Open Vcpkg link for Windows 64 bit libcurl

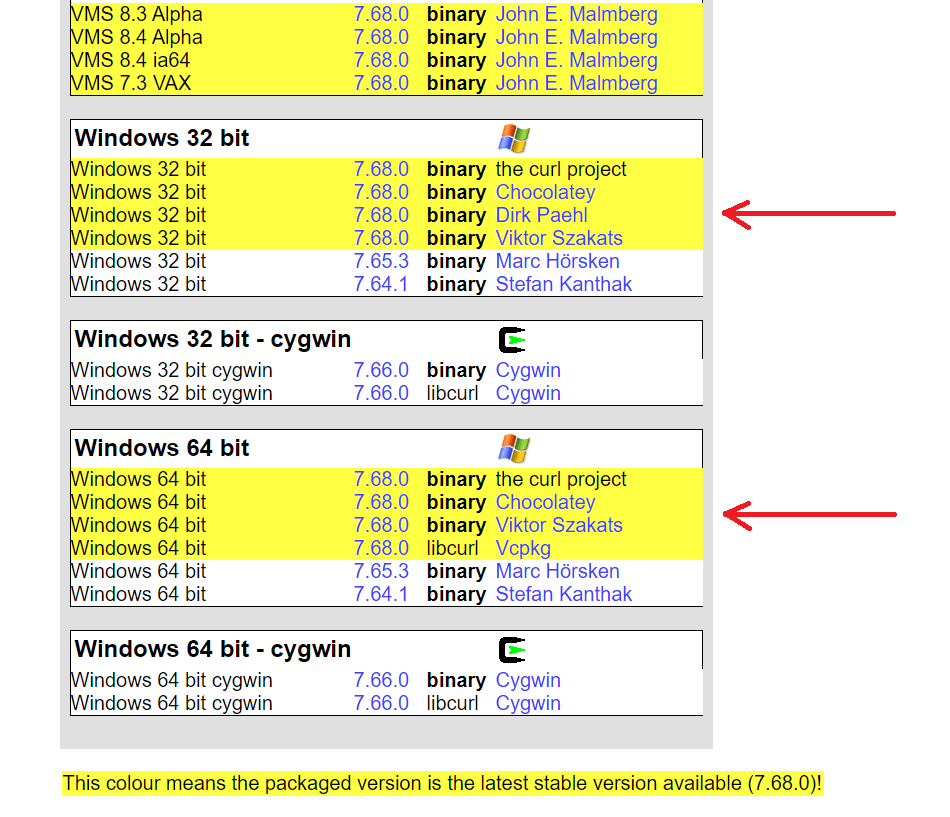[x=523, y=549]
